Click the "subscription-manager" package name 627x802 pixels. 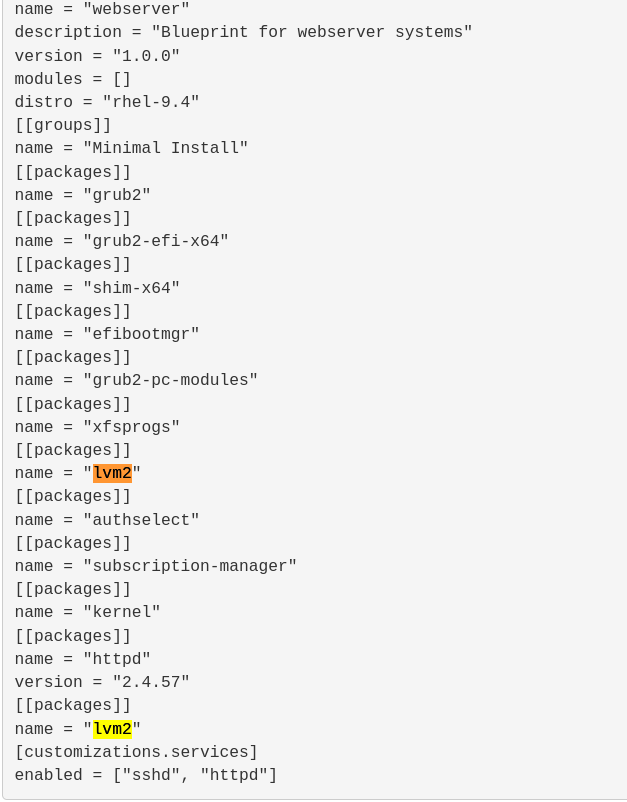[x=190, y=566]
